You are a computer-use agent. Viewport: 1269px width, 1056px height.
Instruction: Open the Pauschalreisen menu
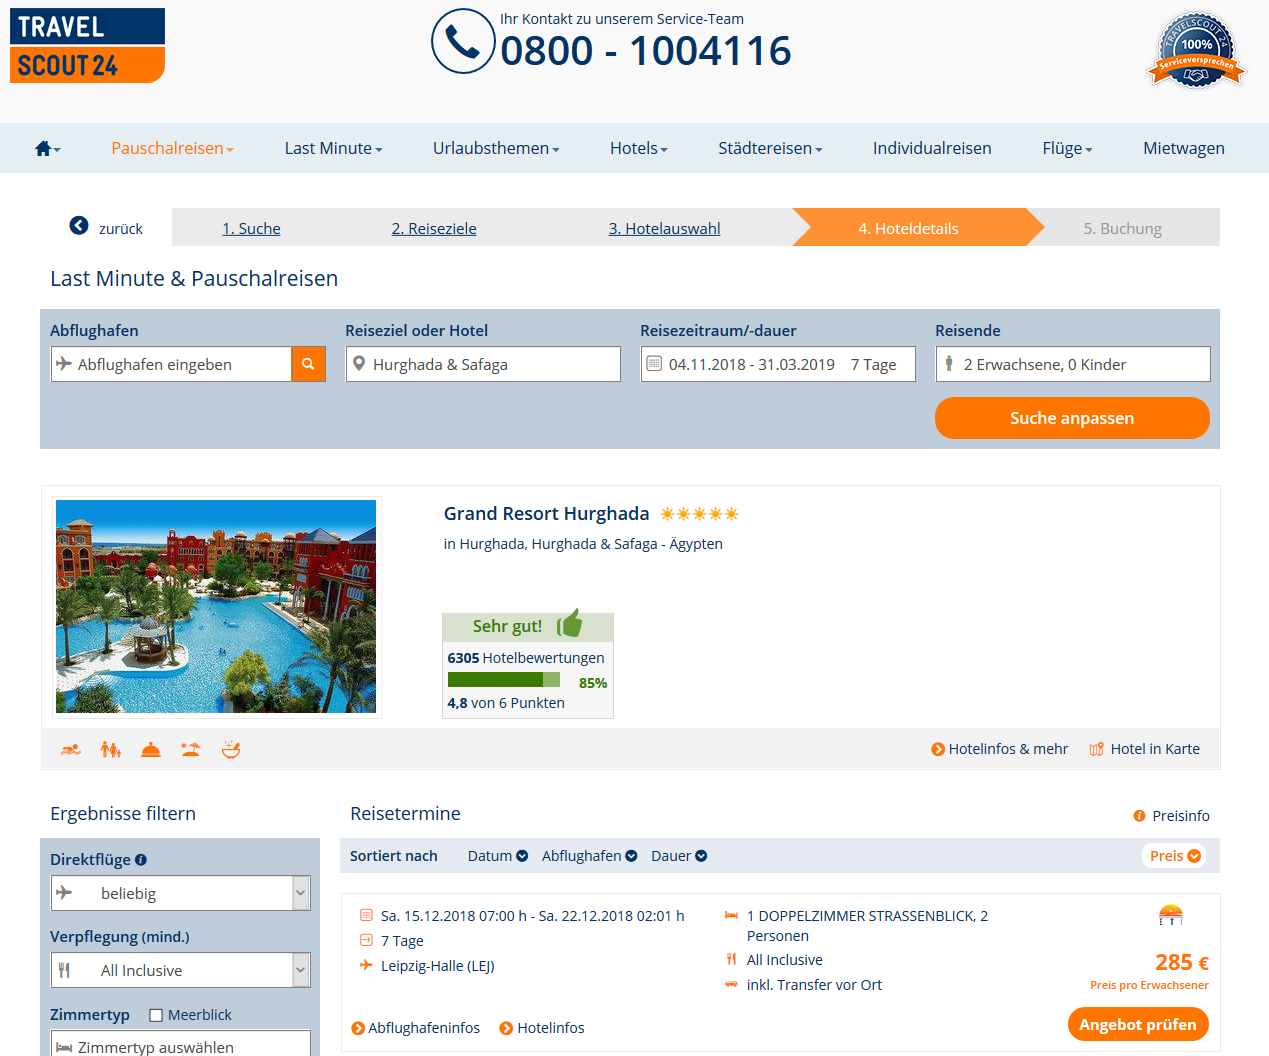click(172, 148)
